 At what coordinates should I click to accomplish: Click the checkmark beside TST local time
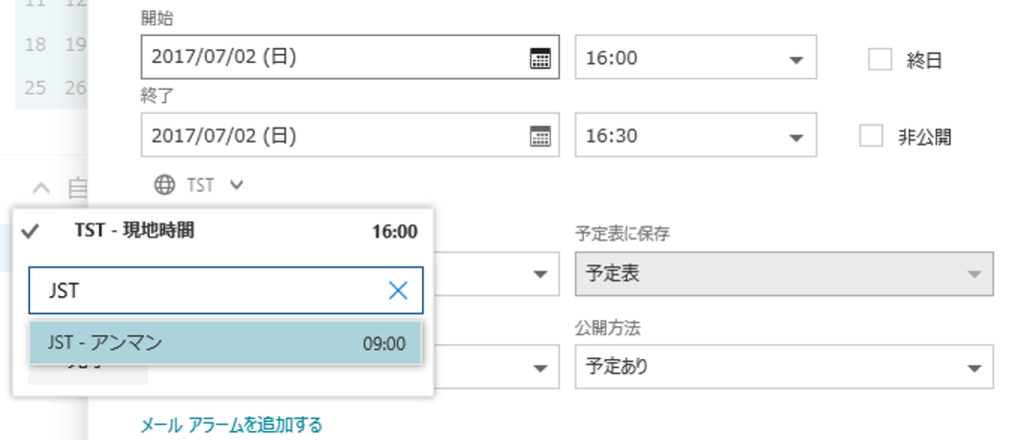point(31,231)
